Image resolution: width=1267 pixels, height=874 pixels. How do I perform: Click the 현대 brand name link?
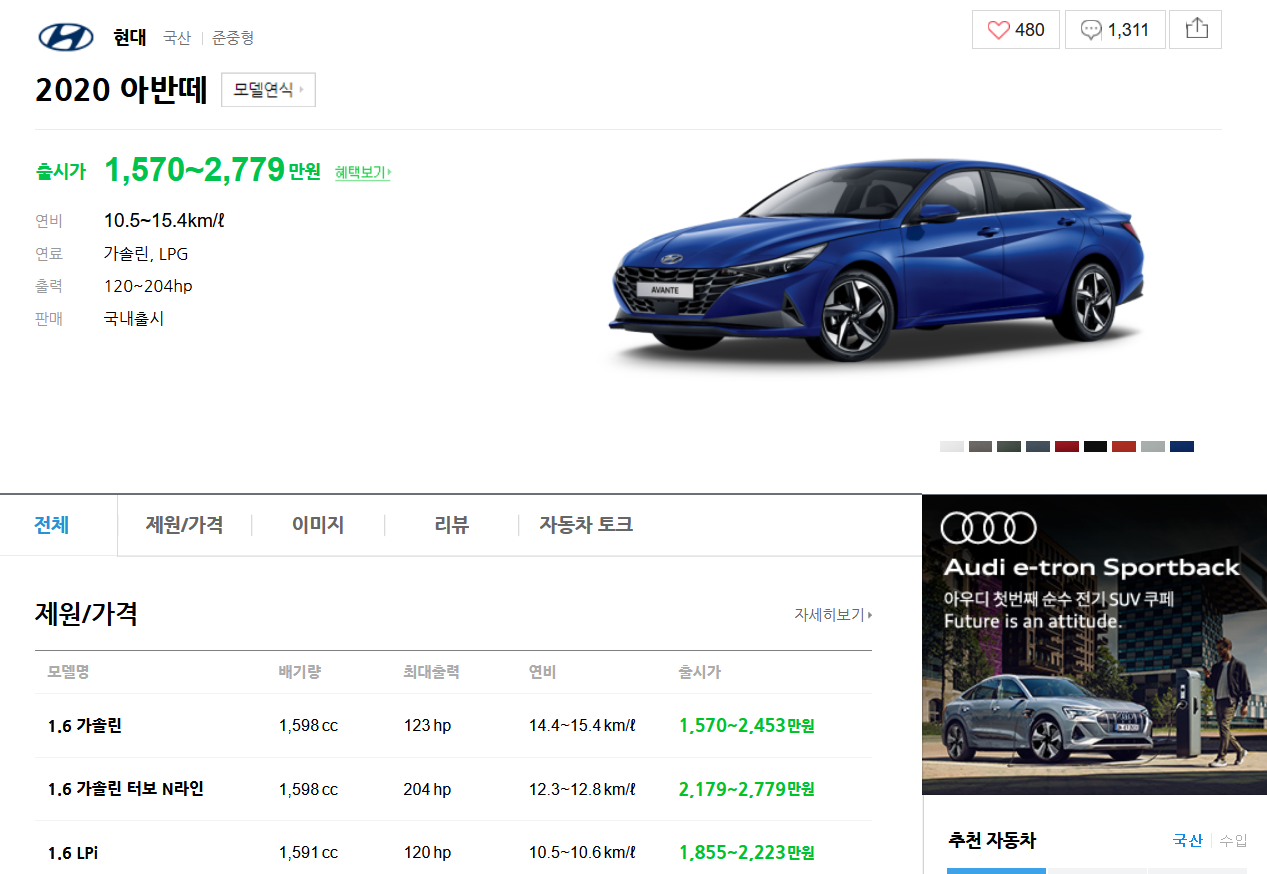[130, 38]
